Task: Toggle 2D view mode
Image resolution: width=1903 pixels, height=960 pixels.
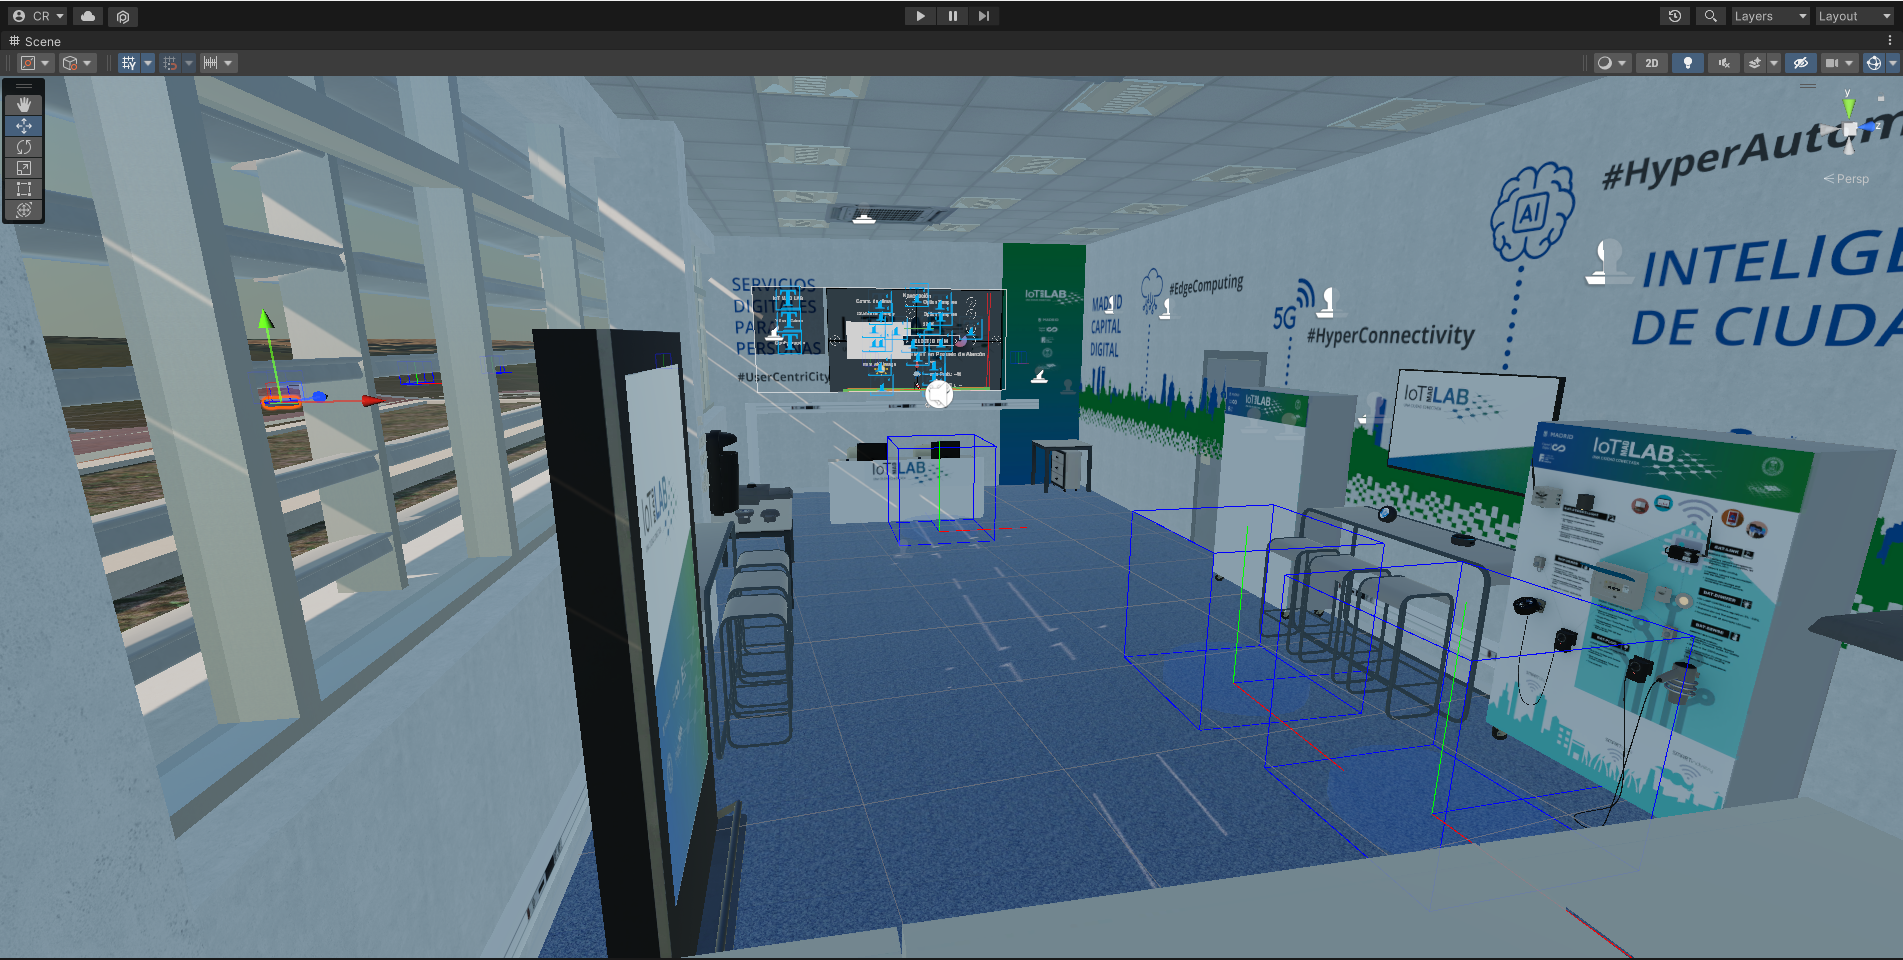Action: coord(1652,63)
